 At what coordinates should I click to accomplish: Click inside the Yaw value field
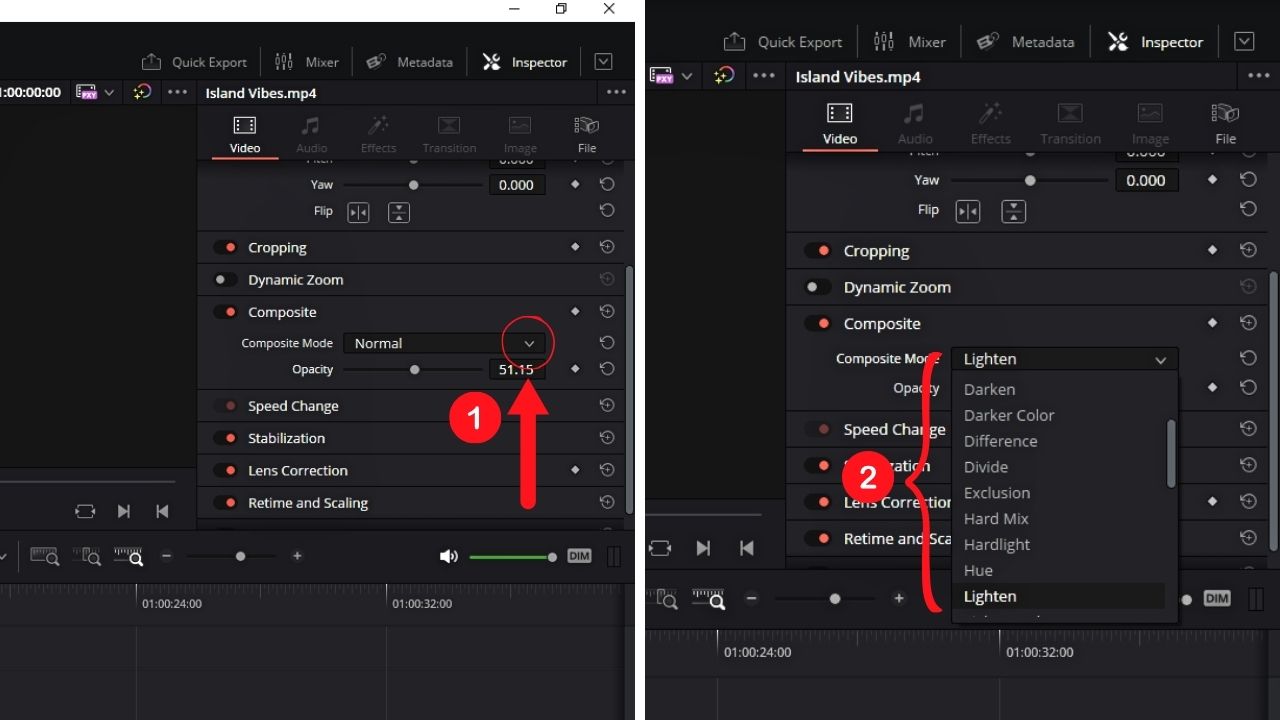pyautogui.click(x=517, y=184)
